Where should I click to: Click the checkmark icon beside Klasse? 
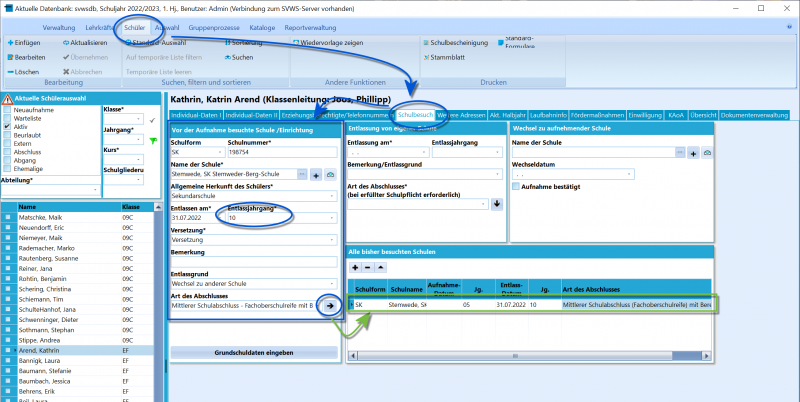tap(152, 120)
